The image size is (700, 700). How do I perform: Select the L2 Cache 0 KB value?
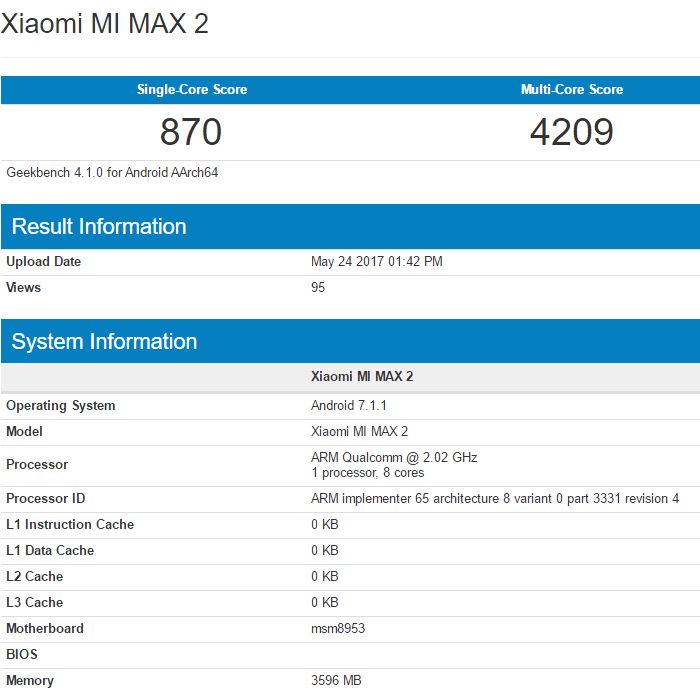coord(325,577)
